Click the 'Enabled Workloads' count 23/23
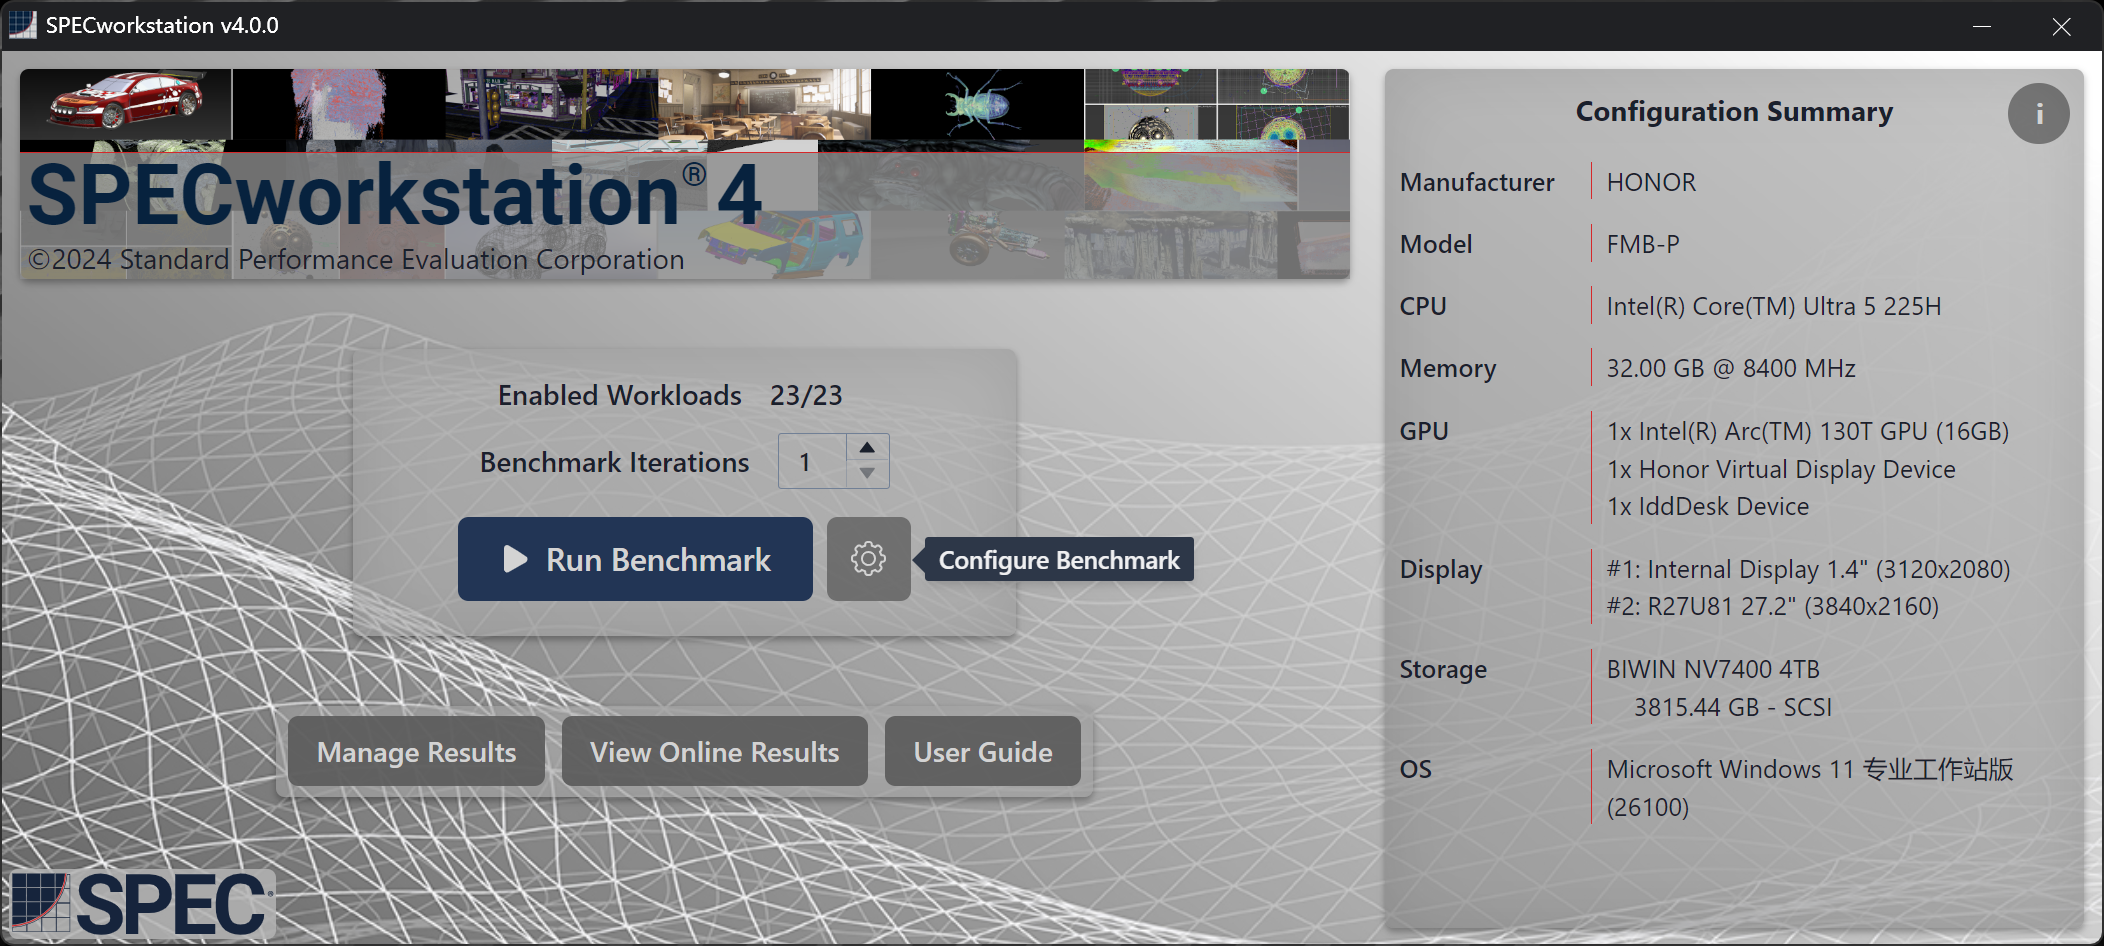 tap(806, 395)
